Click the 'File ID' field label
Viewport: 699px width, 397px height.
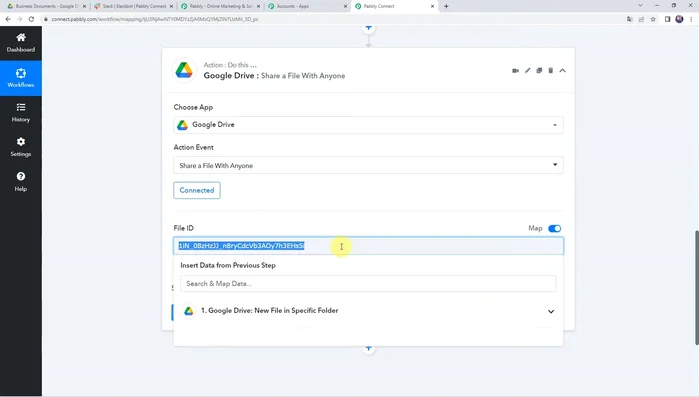point(184,228)
